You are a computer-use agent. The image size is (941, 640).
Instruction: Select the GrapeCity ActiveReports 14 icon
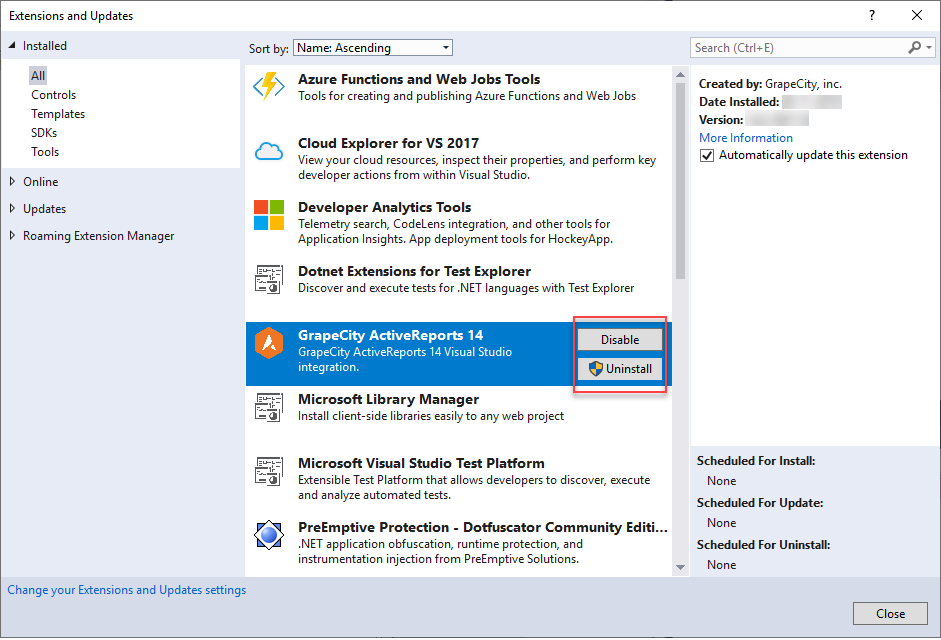coord(268,344)
